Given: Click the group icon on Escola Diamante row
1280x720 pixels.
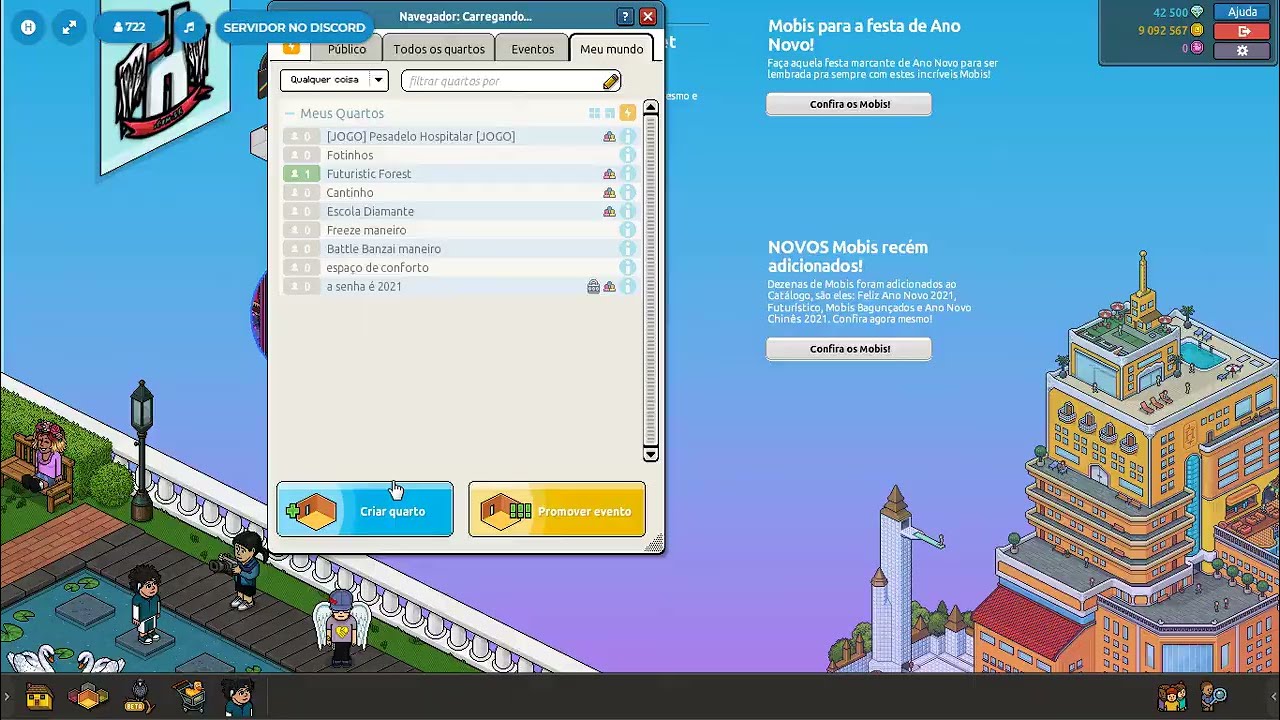Looking at the screenshot, I should click(x=609, y=211).
